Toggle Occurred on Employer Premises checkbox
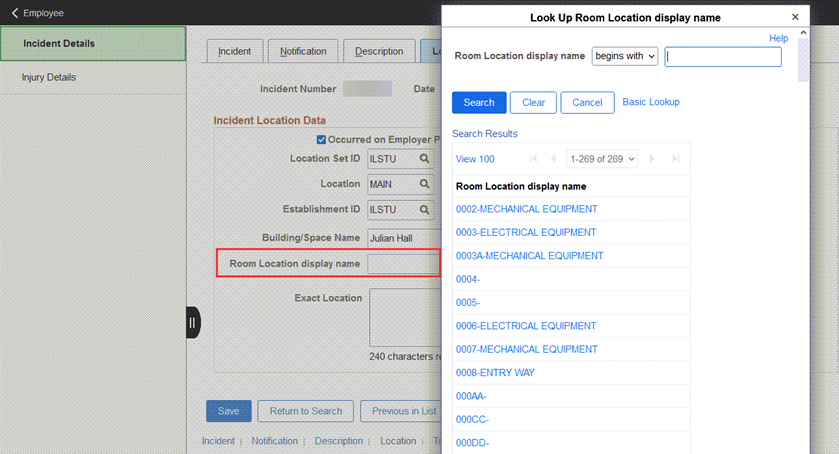The width and height of the screenshot is (839, 454). coord(321,140)
